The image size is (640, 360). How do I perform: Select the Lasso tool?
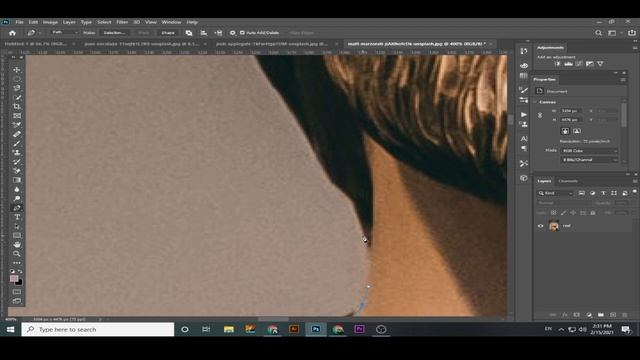(x=17, y=88)
